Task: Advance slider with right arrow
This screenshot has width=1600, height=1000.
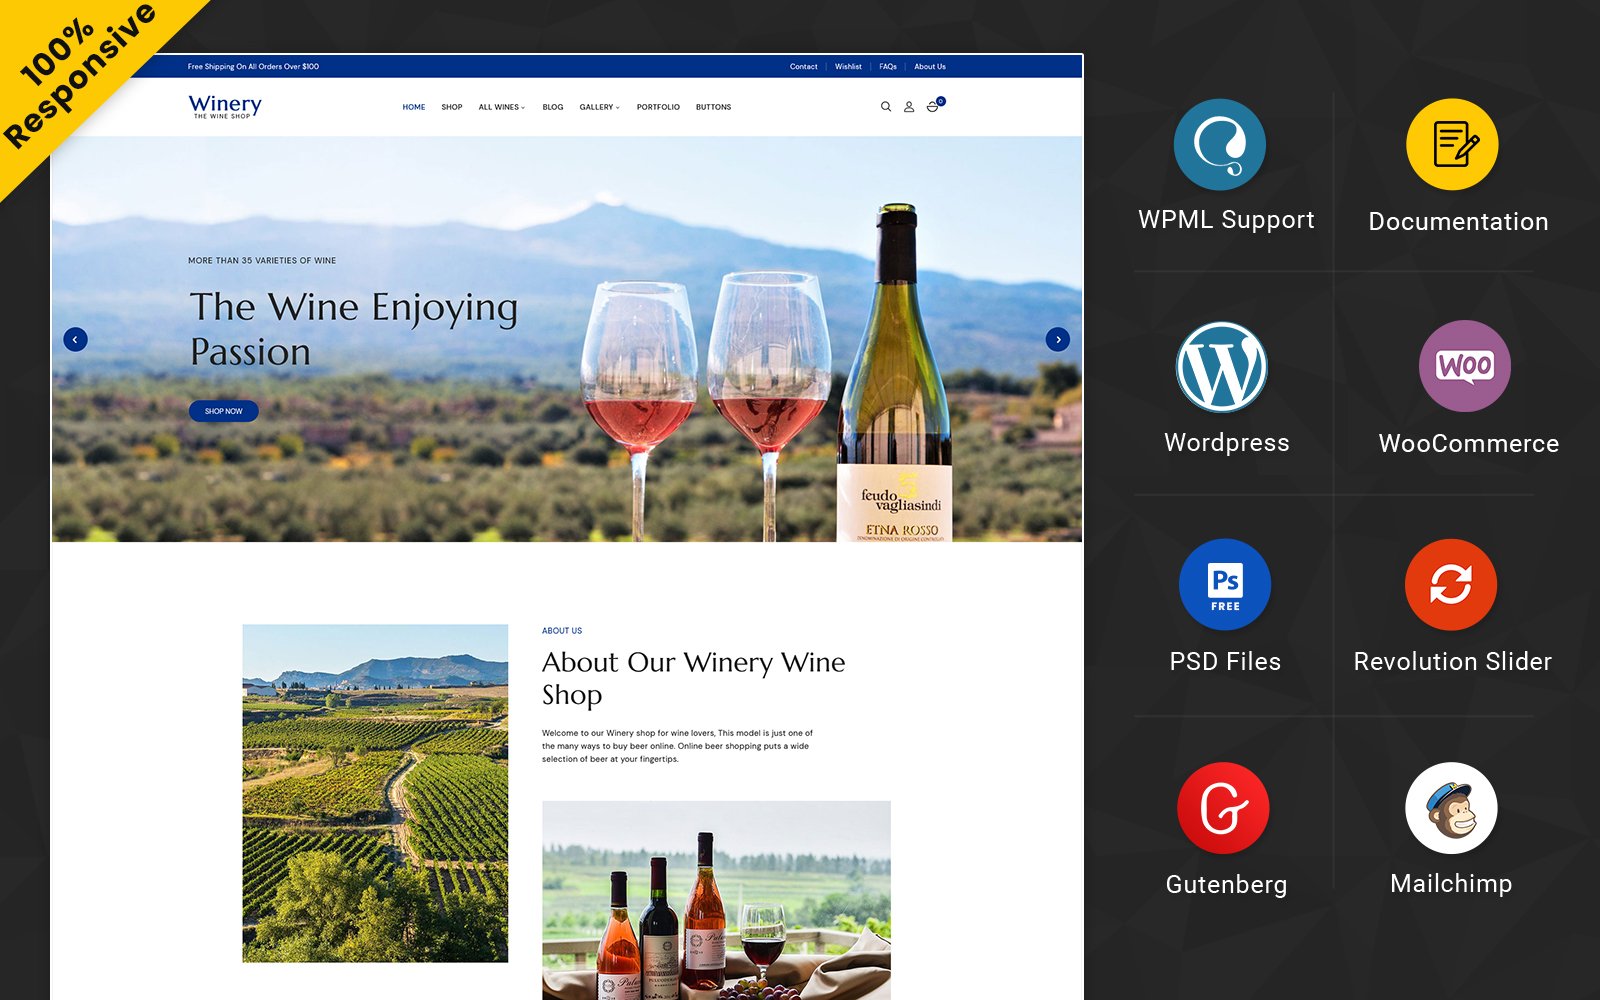Action: 1058,339
